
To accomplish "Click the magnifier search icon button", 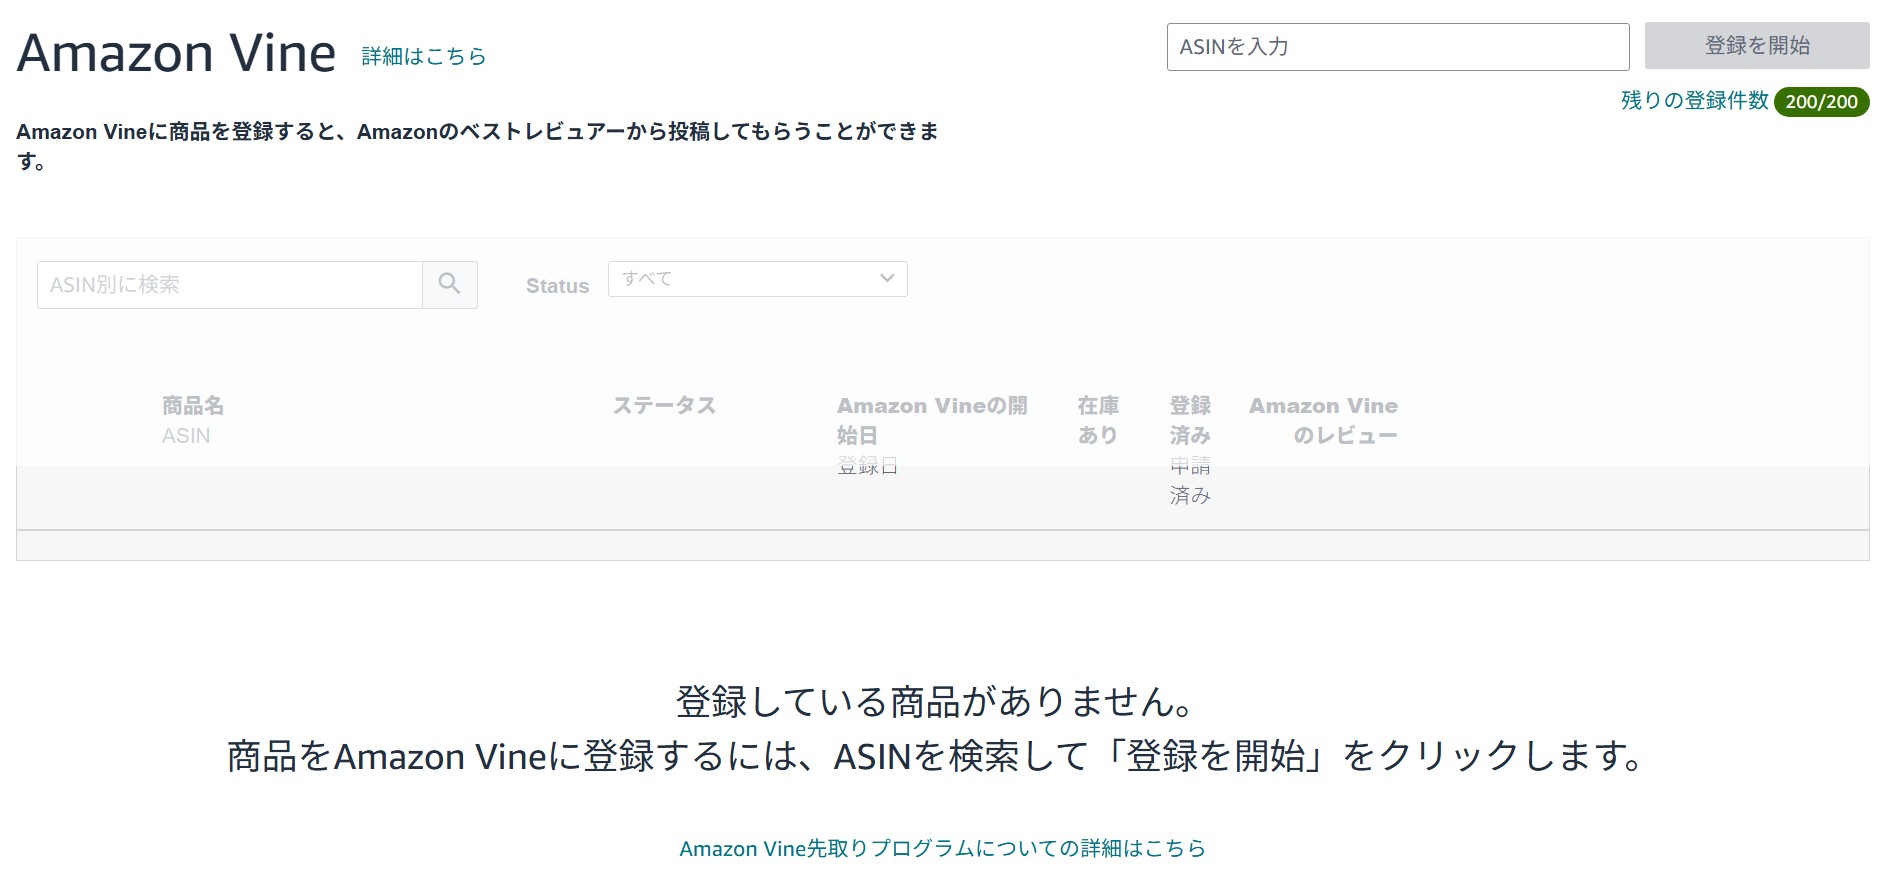I will 450,285.
